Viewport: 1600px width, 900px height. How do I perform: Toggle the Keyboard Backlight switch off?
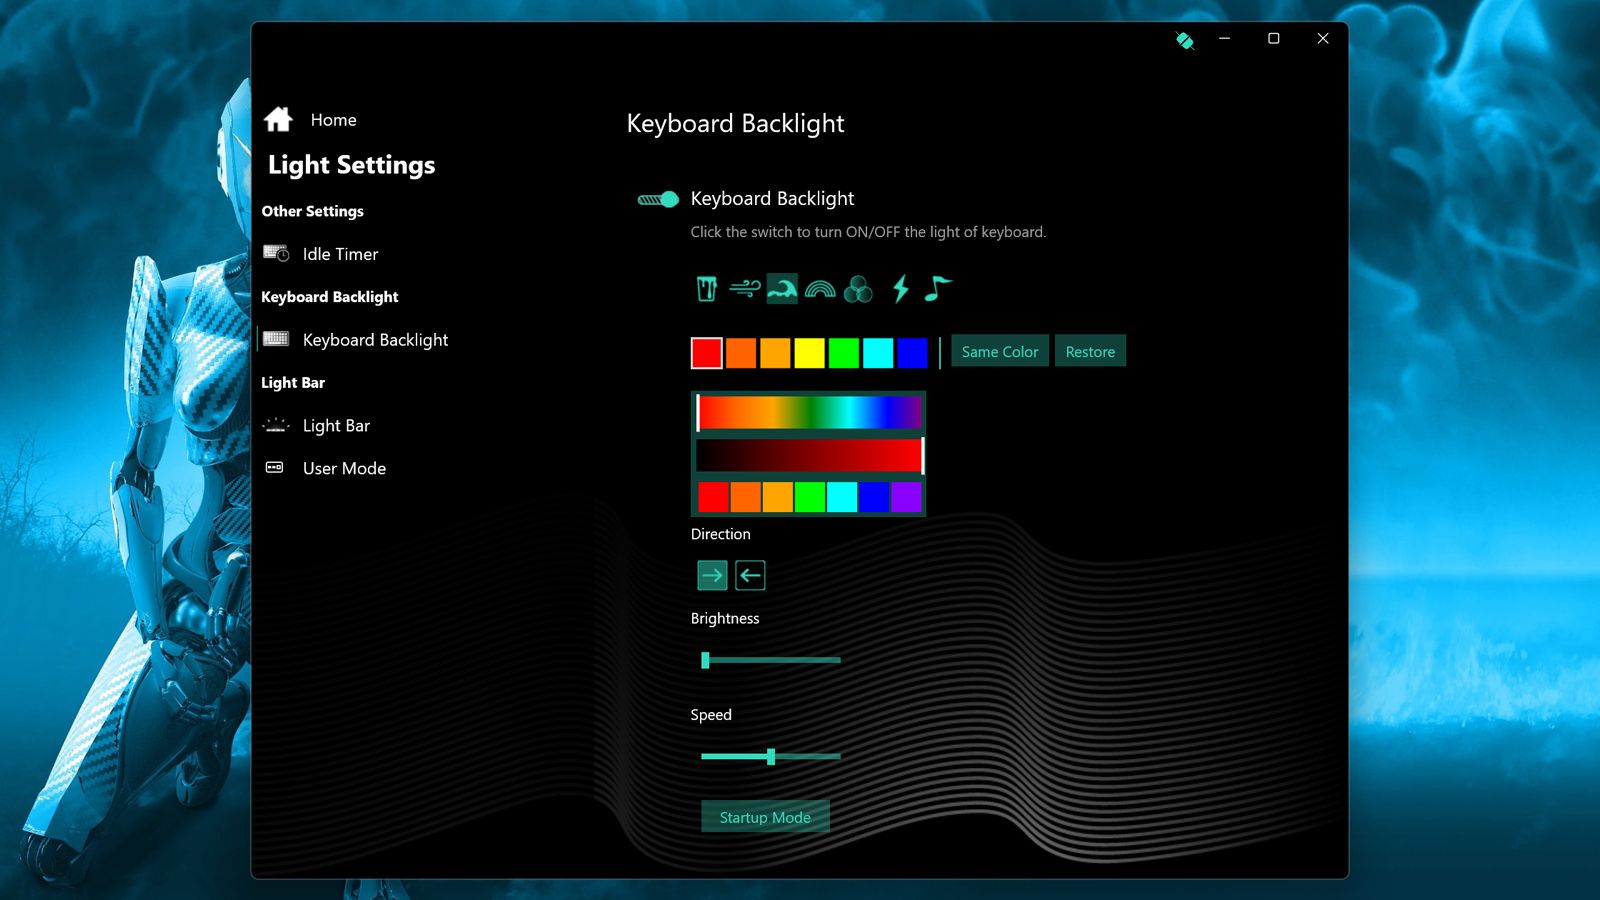[658, 199]
